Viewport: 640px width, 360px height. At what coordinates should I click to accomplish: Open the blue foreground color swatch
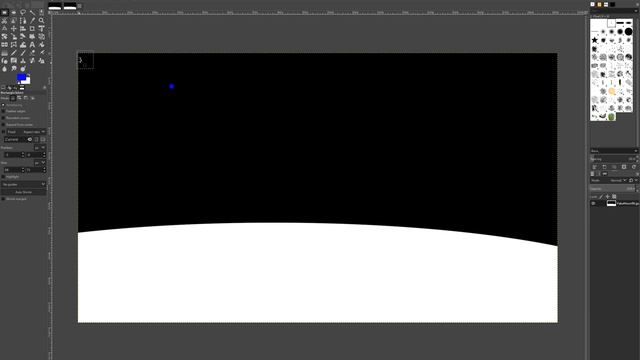coord(21,76)
